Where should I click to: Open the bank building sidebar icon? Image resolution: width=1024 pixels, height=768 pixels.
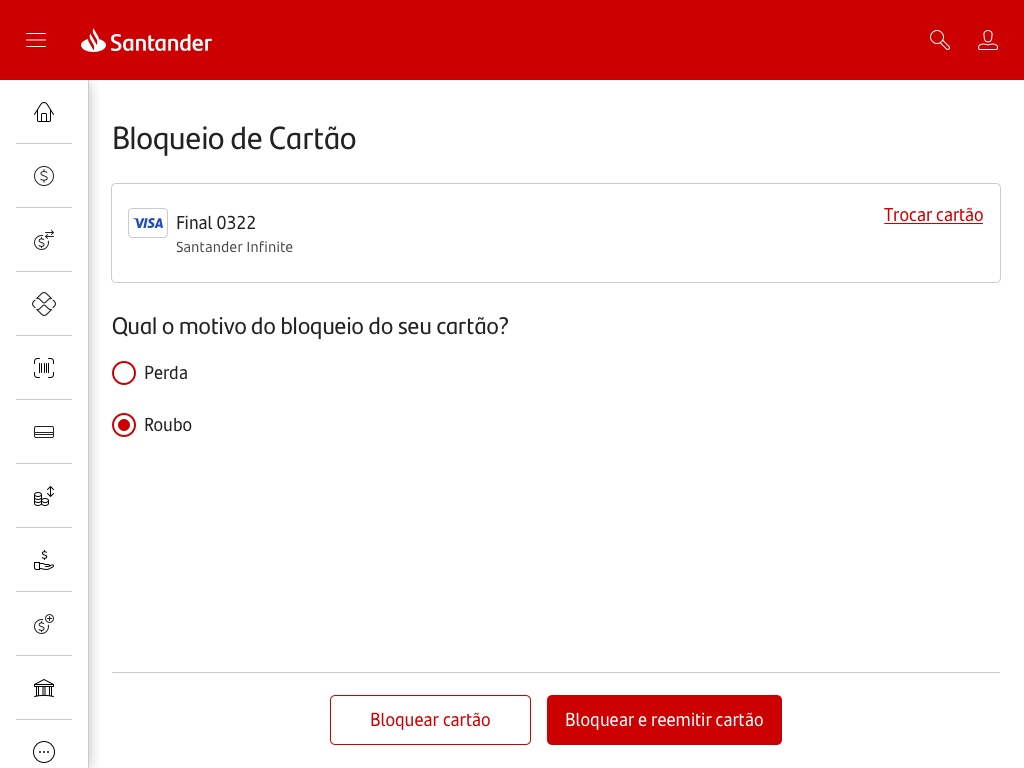coord(44,688)
